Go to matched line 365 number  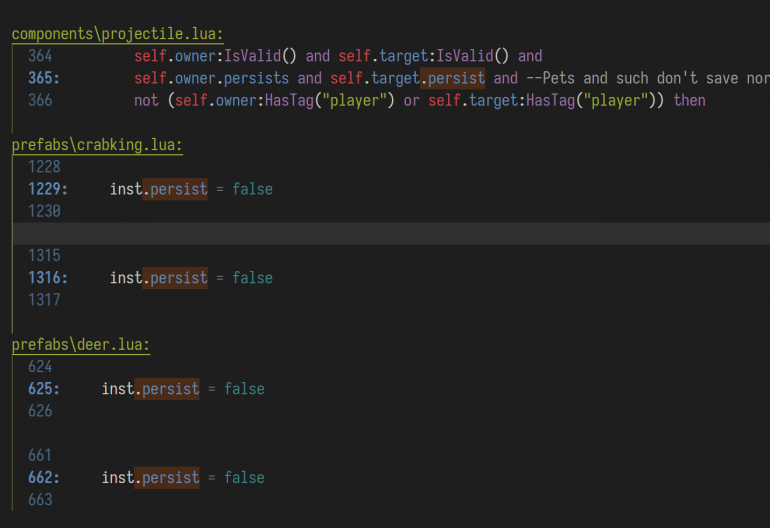pos(44,78)
